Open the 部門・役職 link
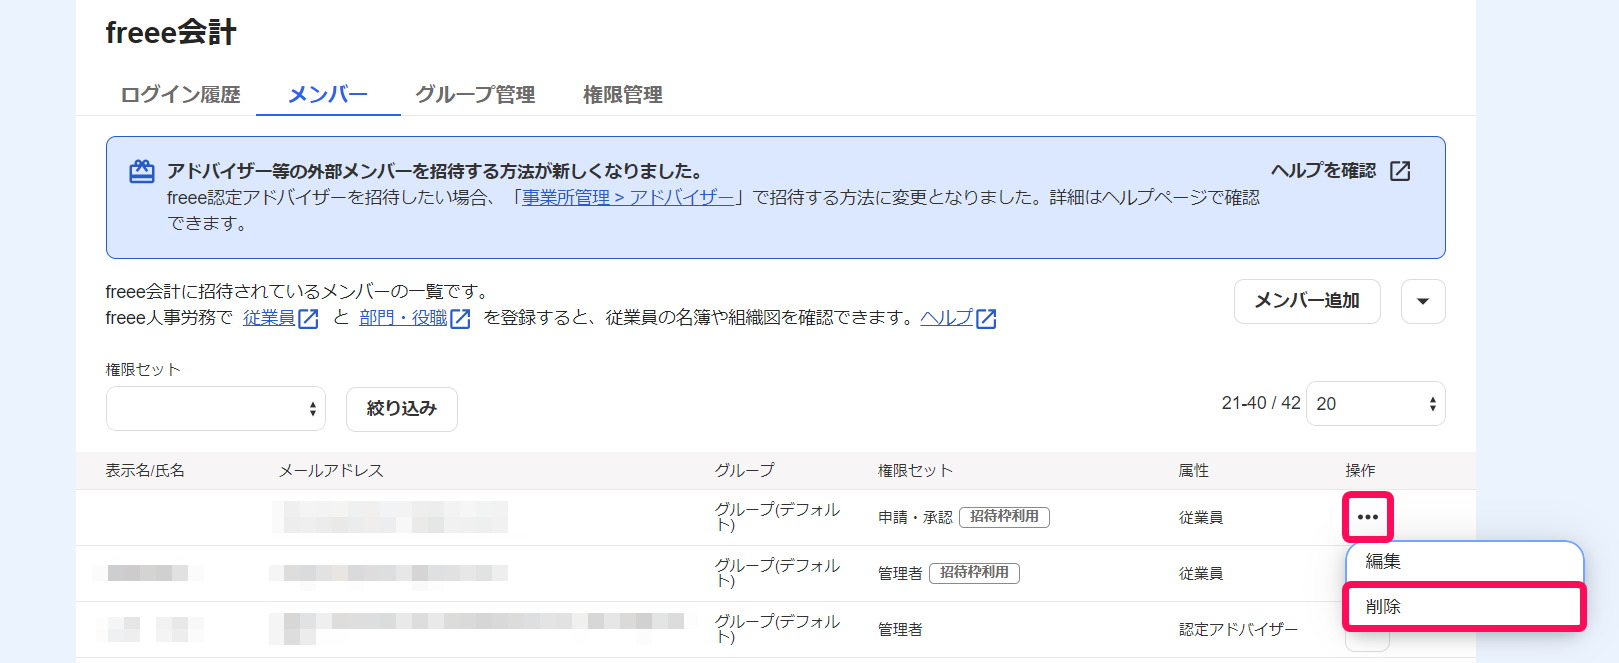Viewport: 1619px width, 663px height. pyautogui.click(x=403, y=318)
